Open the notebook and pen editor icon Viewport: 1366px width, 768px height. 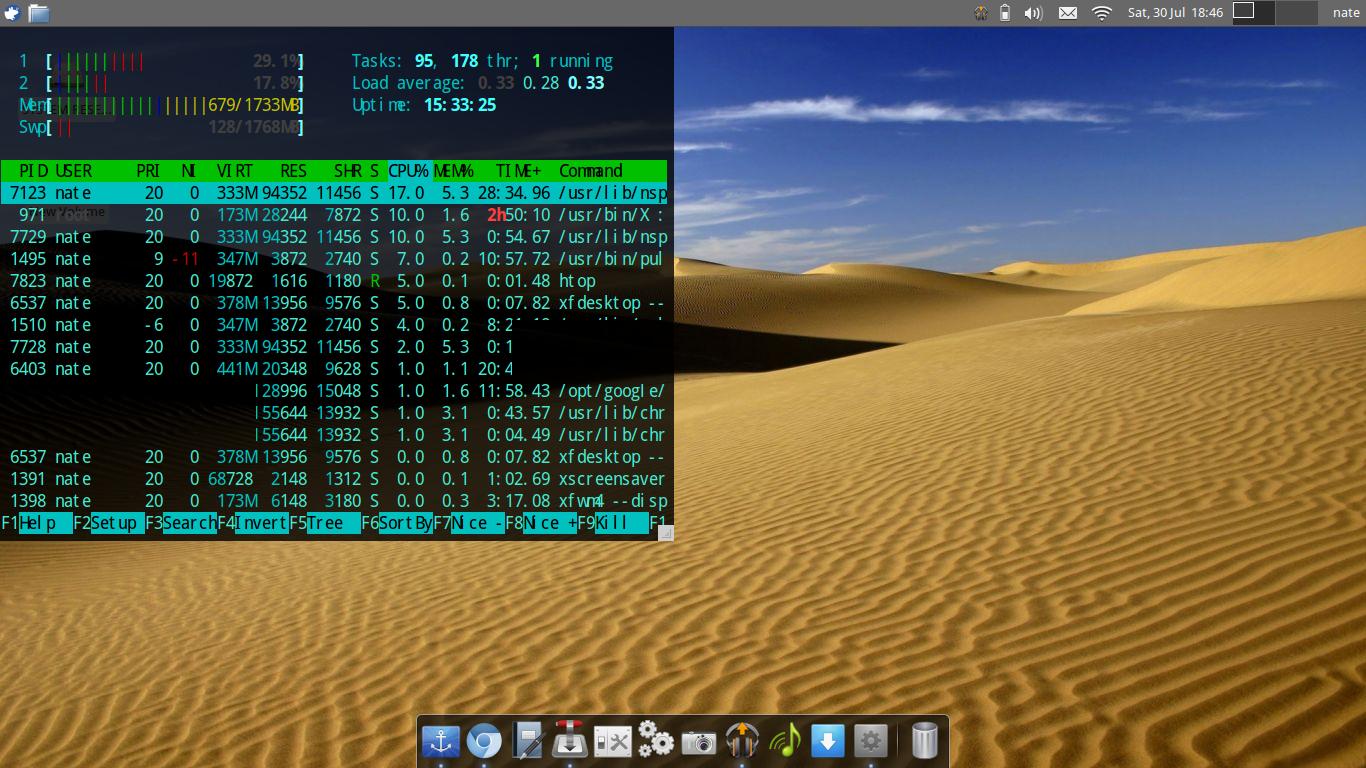tap(527, 741)
